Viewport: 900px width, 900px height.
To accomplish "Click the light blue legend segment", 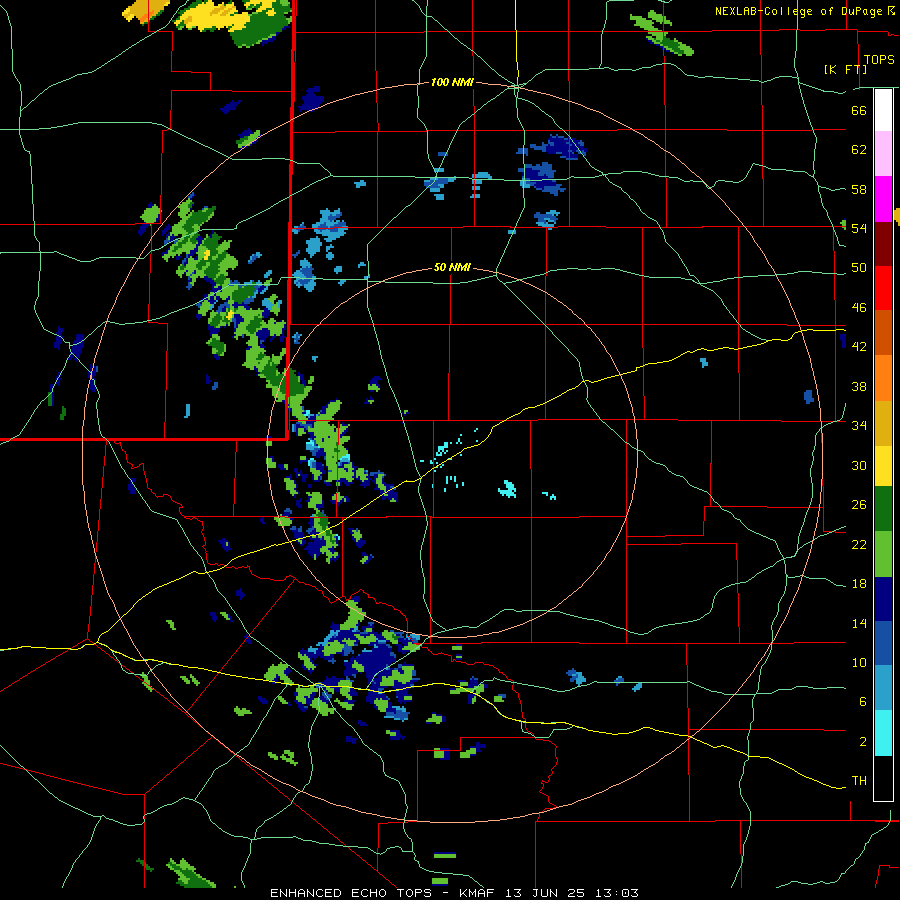I will click(883, 688).
